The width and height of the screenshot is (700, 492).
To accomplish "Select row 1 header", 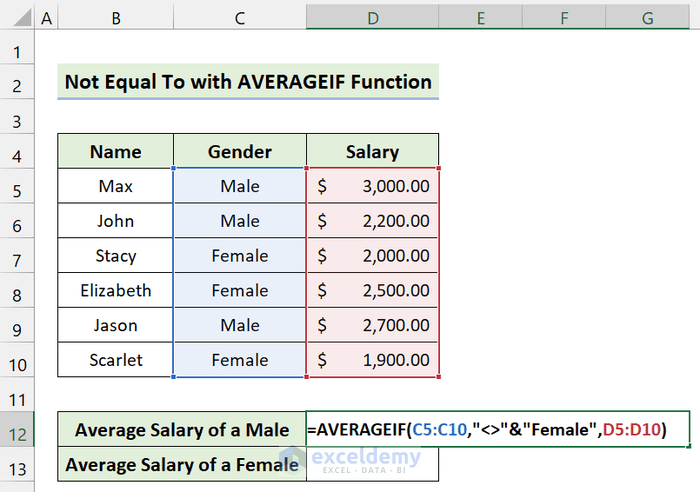I will click(x=17, y=48).
